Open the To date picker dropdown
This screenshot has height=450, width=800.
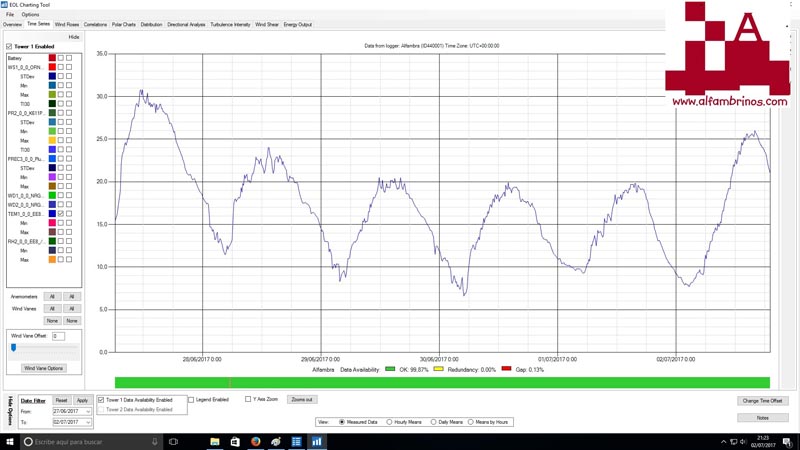88,422
